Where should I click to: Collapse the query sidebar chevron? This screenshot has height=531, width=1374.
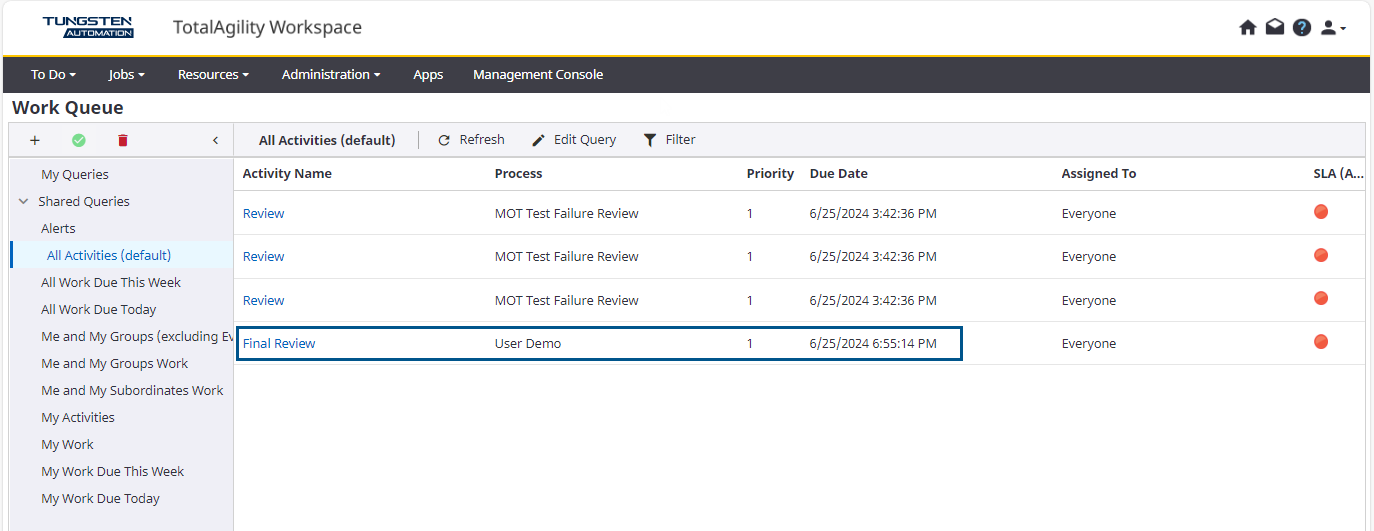(x=215, y=140)
